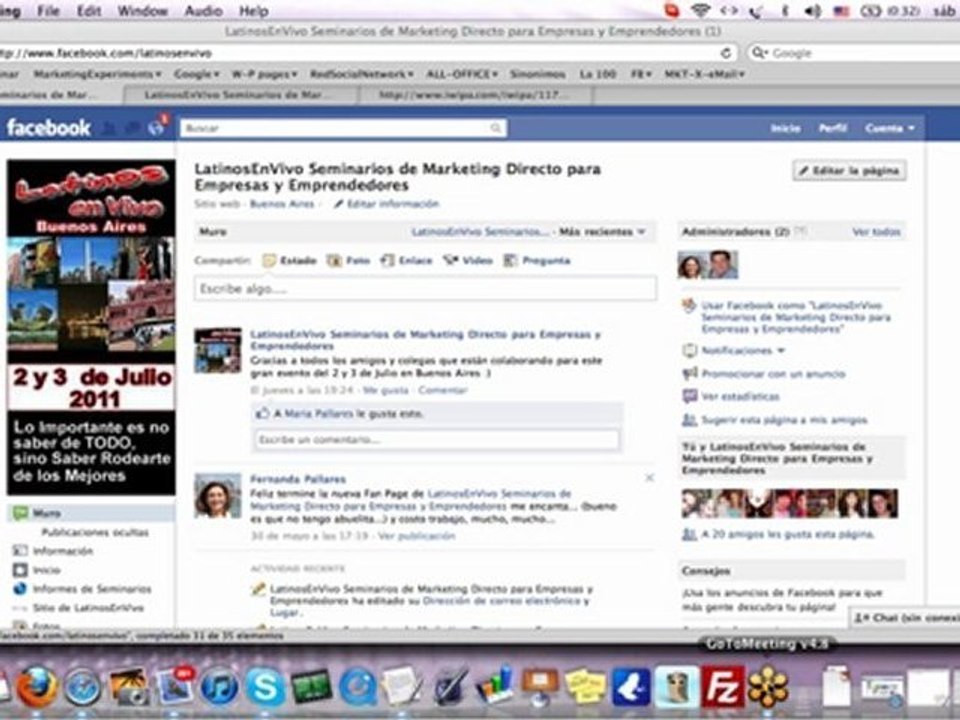Screen dimensions: 960x720
Task: Open the ALL-OFFICE bookmarks folder
Action: click(462, 74)
